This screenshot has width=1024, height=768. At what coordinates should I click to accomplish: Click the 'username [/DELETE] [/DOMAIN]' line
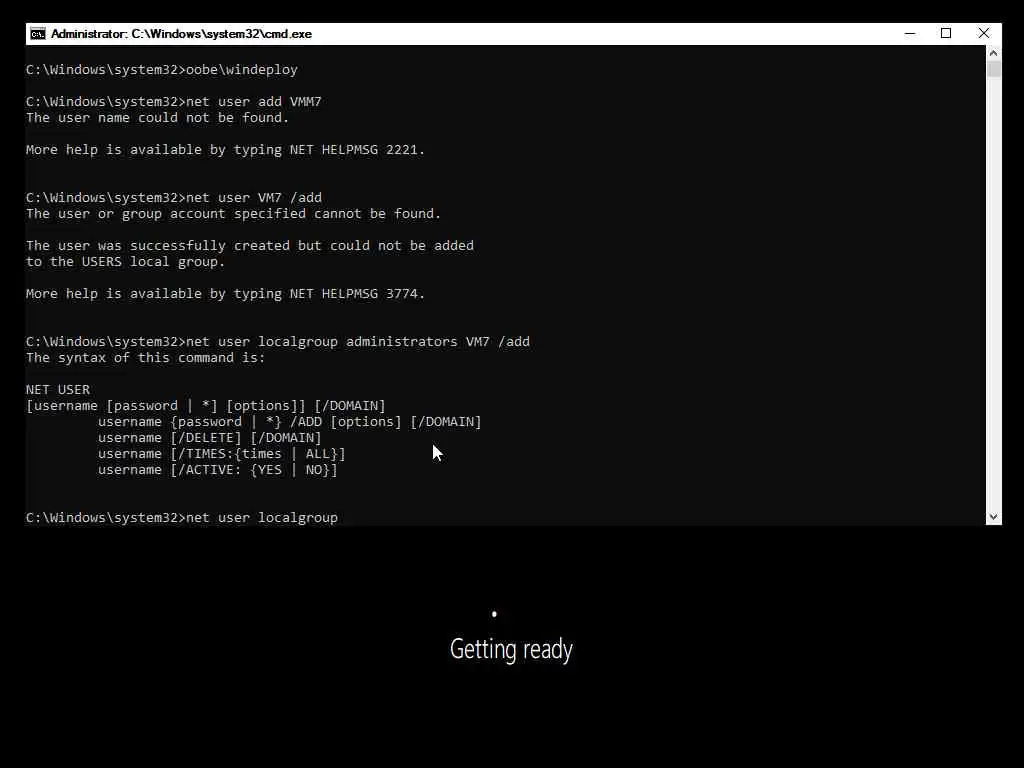210,438
